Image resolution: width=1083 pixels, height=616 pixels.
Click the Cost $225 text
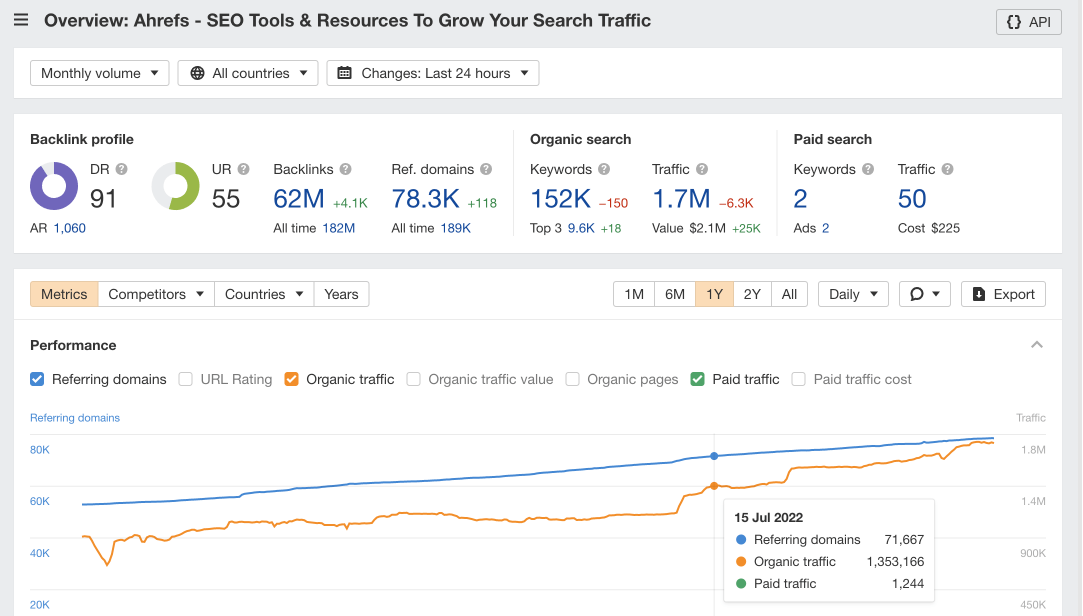coord(928,228)
